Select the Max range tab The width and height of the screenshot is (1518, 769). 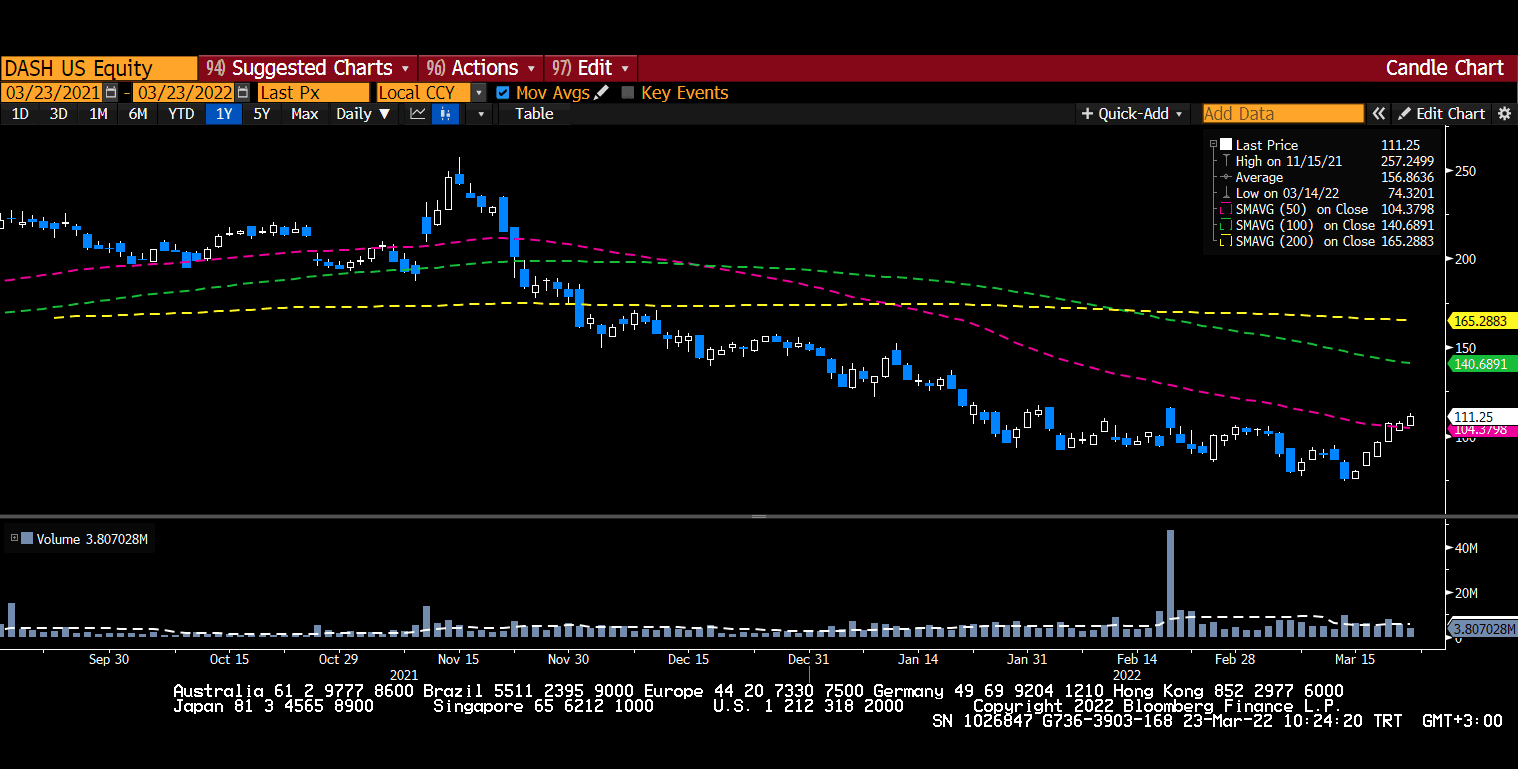click(304, 114)
